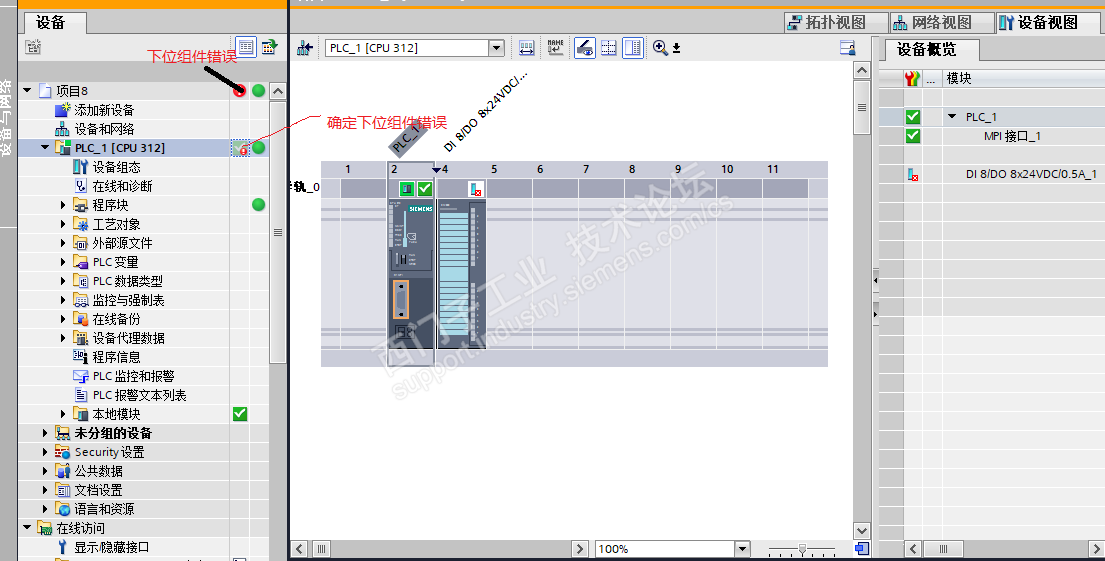The height and width of the screenshot is (561, 1105).
Task: Select 语言和资源 tree item
Action: [104, 509]
